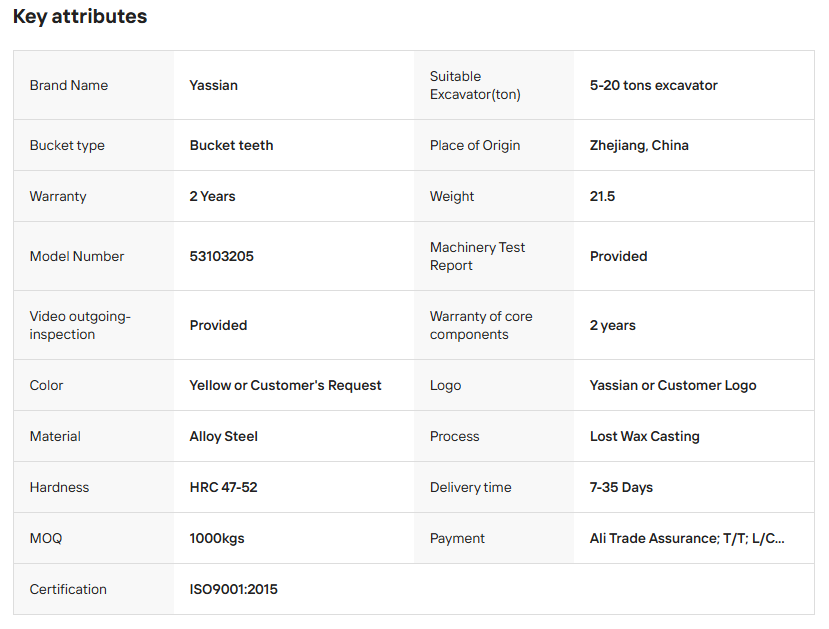
Task: Click Yellow or Customer's Request value
Action: pyautogui.click(x=285, y=385)
